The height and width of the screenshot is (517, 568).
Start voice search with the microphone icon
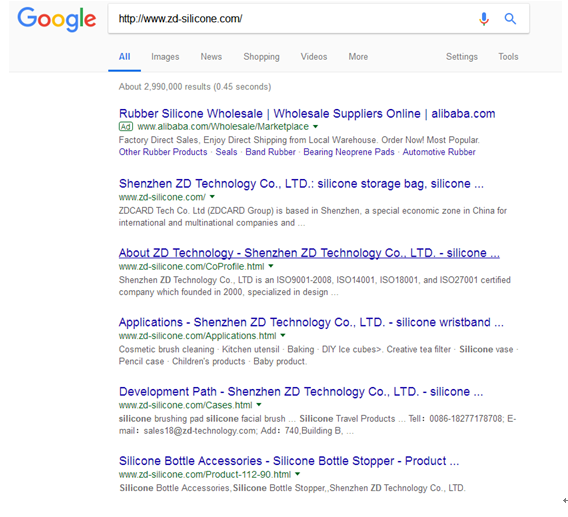tap(484, 18)
